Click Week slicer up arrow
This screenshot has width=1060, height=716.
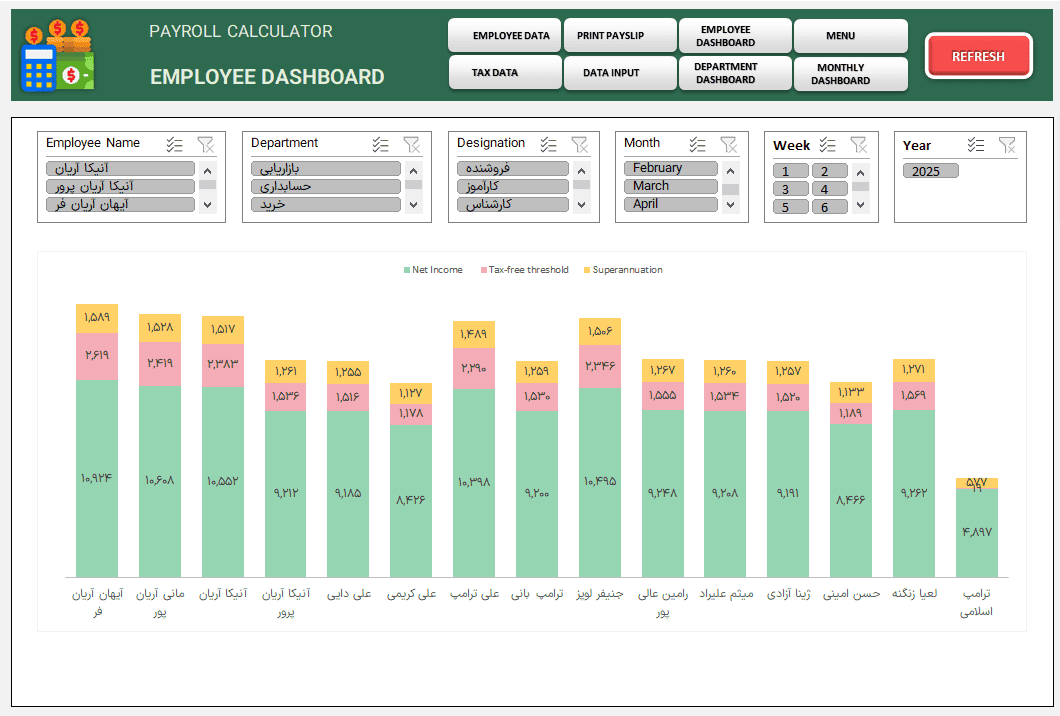(861, 173)
